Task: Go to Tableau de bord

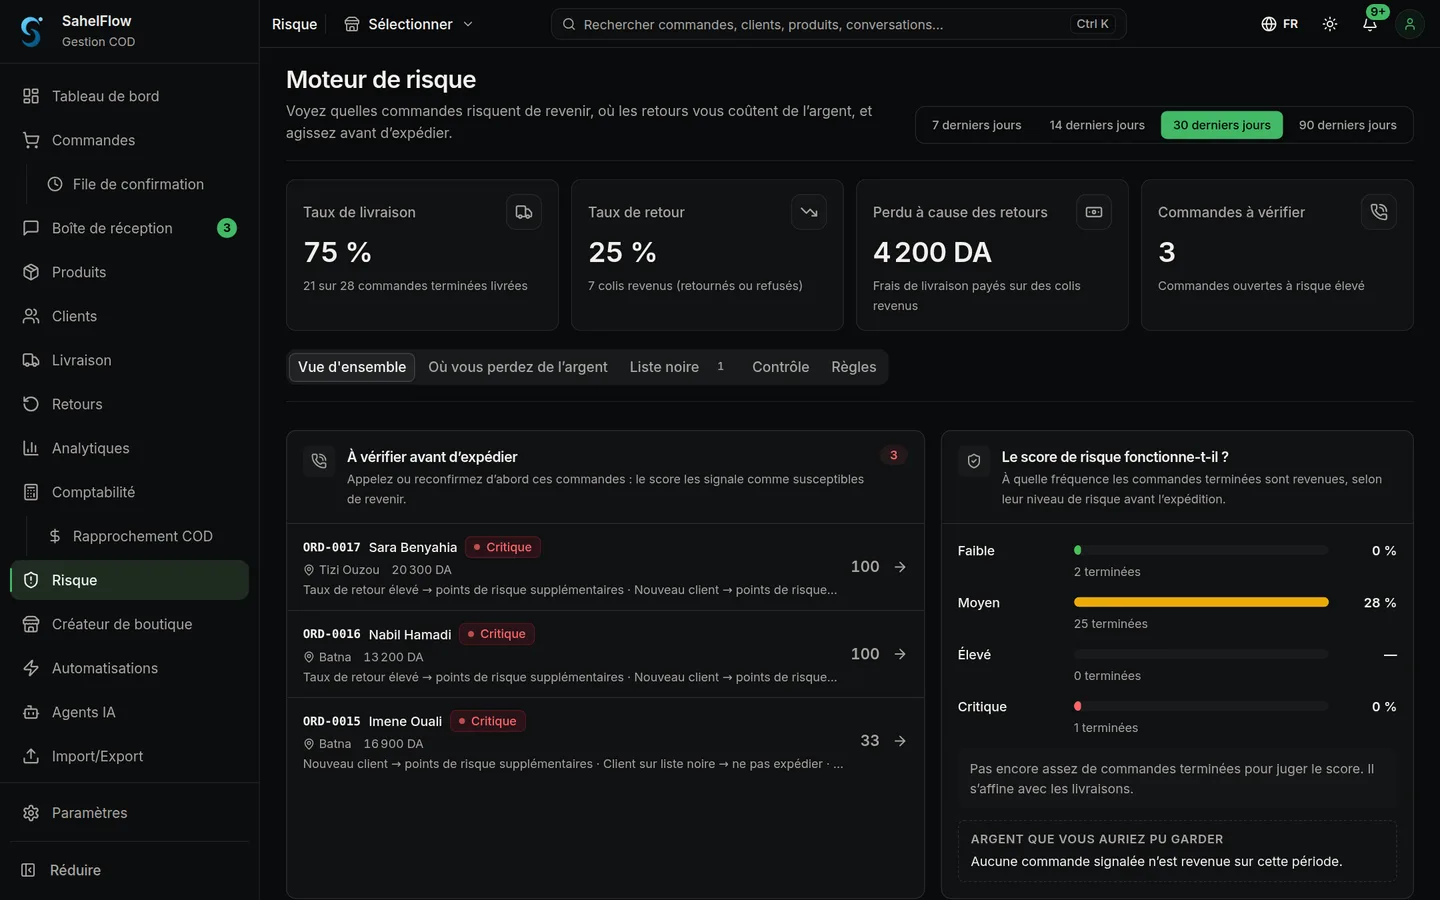Action: click(130, 96)
